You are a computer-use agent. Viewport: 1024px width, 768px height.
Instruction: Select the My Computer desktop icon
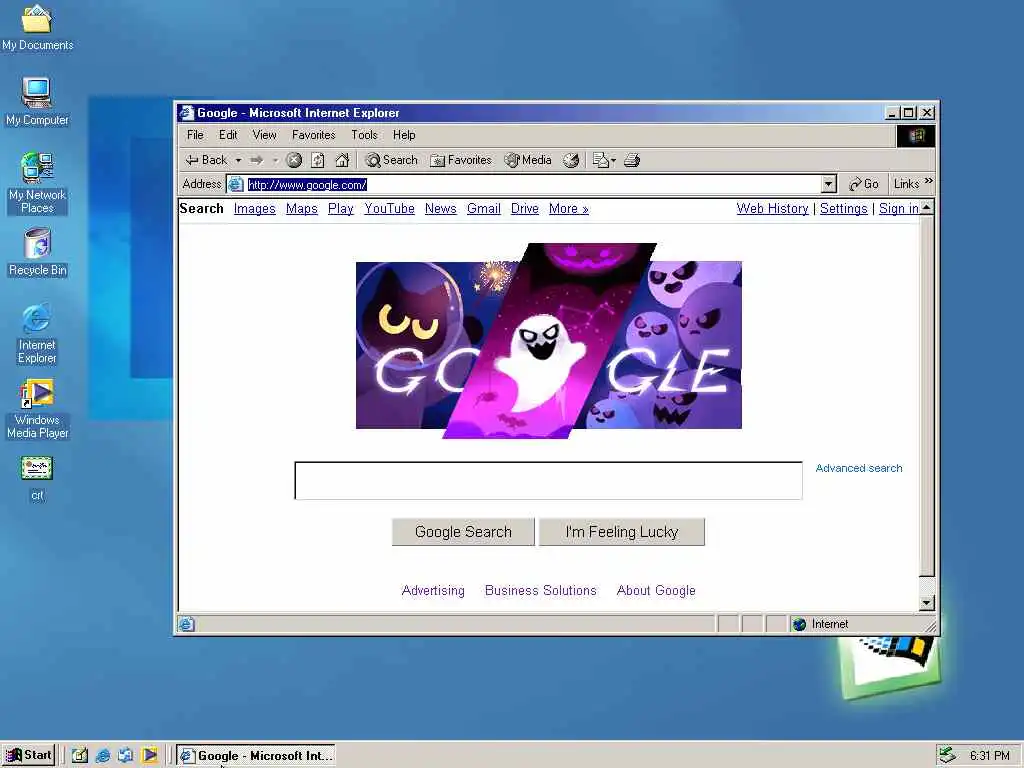point(37,101)
